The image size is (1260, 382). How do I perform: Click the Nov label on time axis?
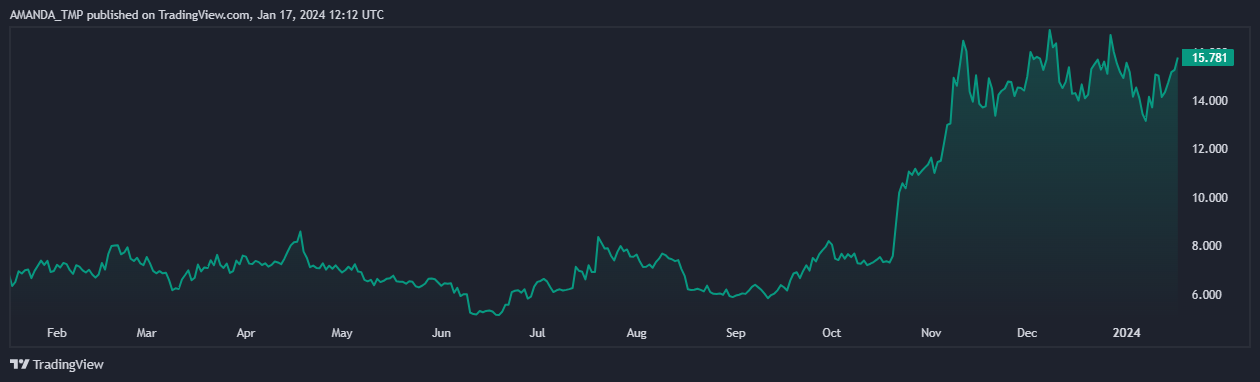point(932,332)
